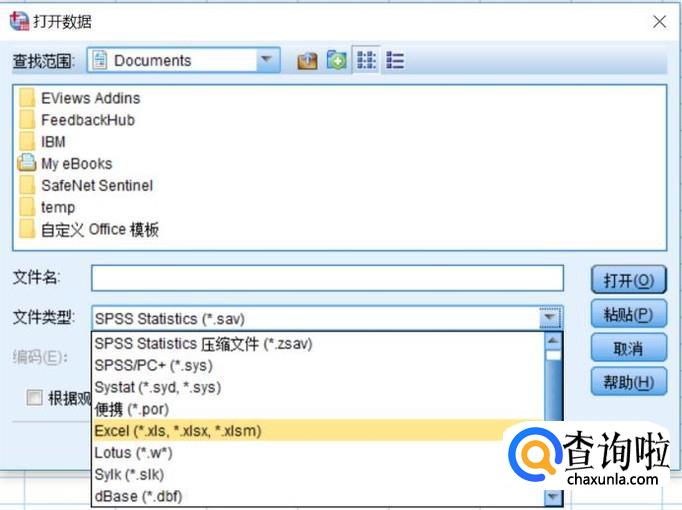Click the EViews Addins folder name
This screenshot has width=682, height=510.
90,98
